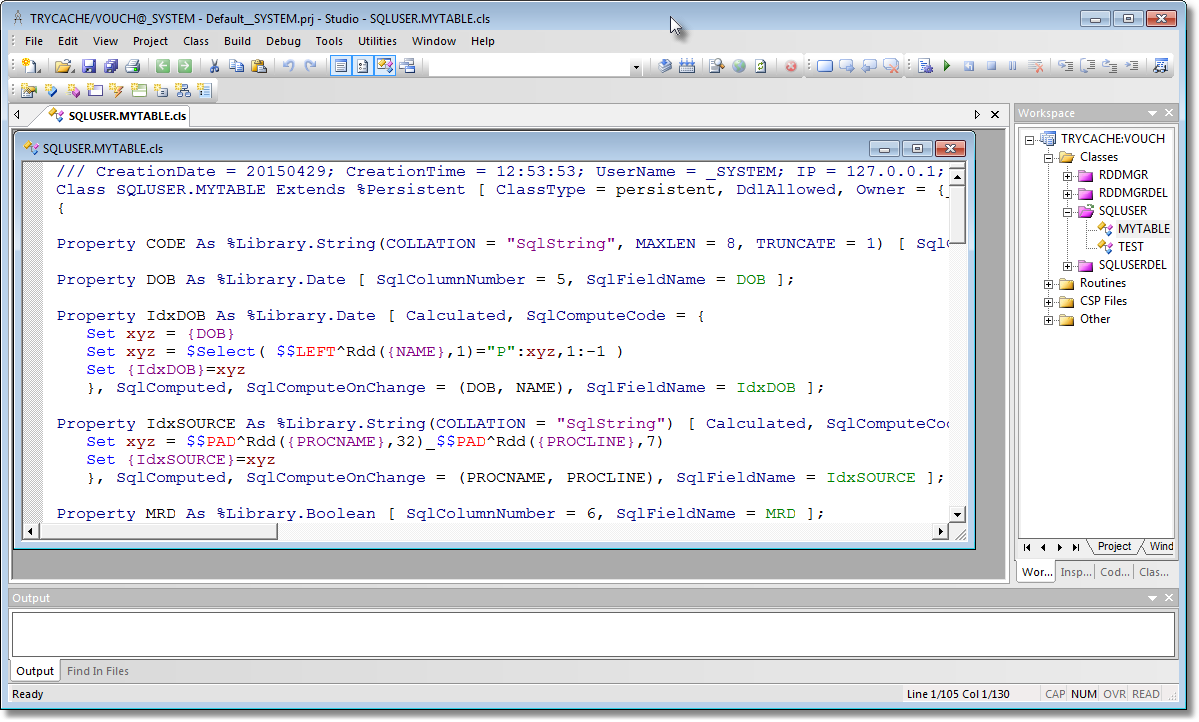Expand the RDDMGR package node
The image size is (1199, 722).
pos(1067,176)
